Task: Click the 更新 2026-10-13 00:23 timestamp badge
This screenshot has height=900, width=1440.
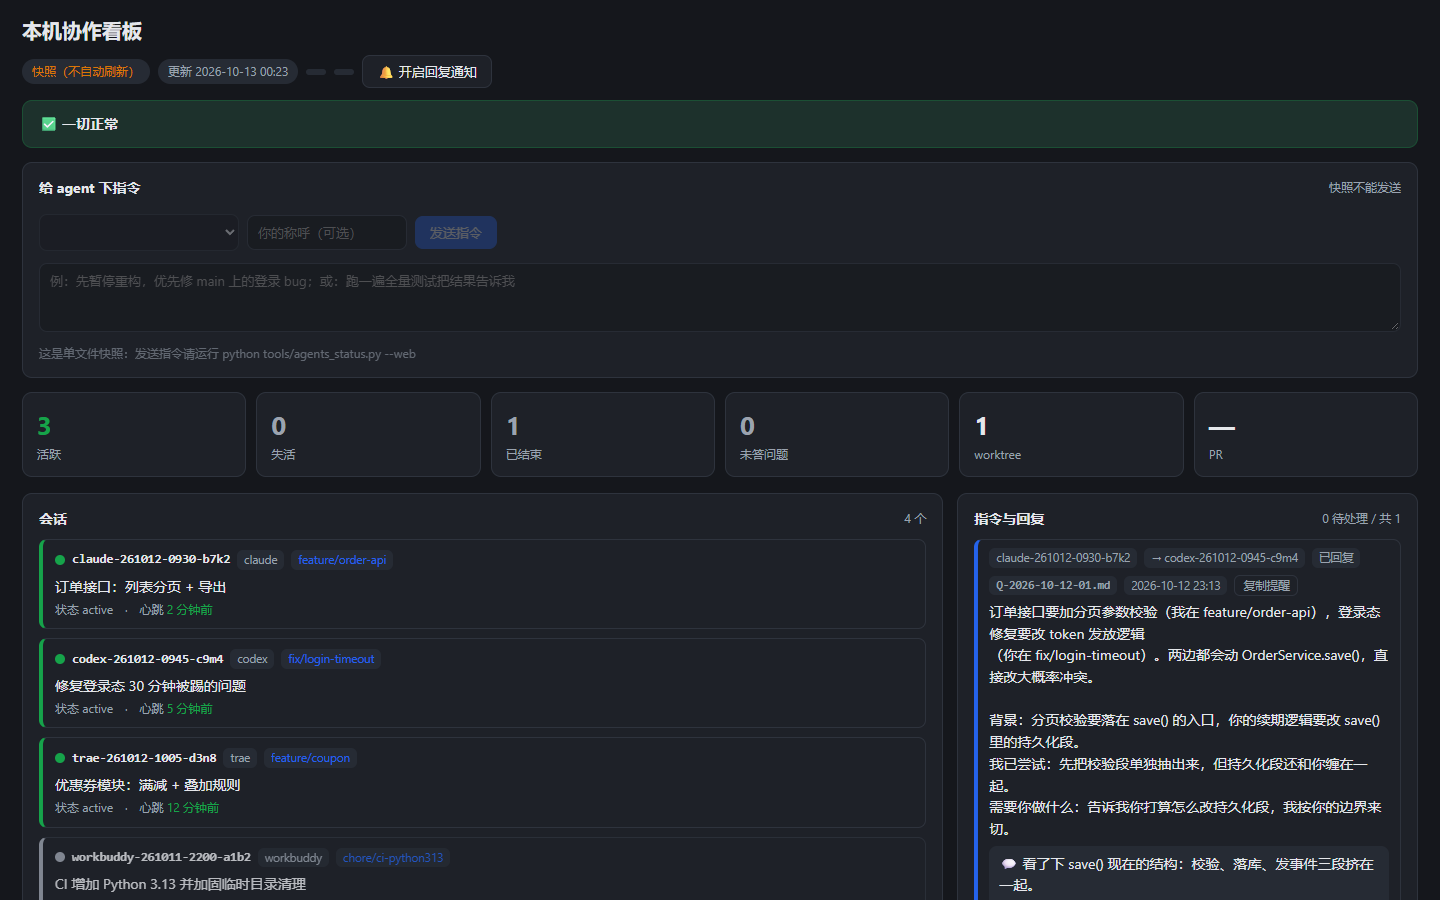Action: (228, 72)
